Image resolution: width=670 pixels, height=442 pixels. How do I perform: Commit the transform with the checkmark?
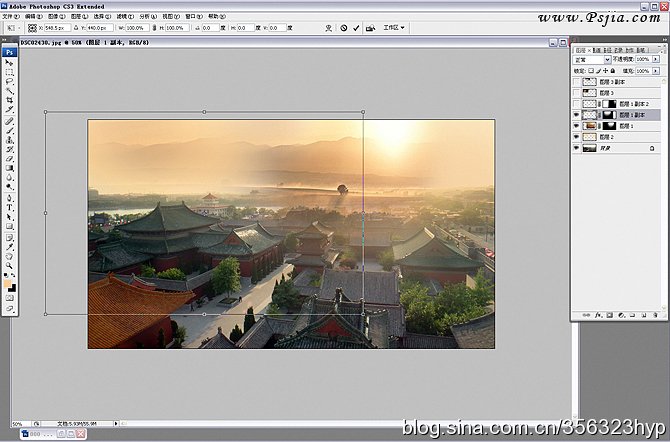tap(356, 28)
